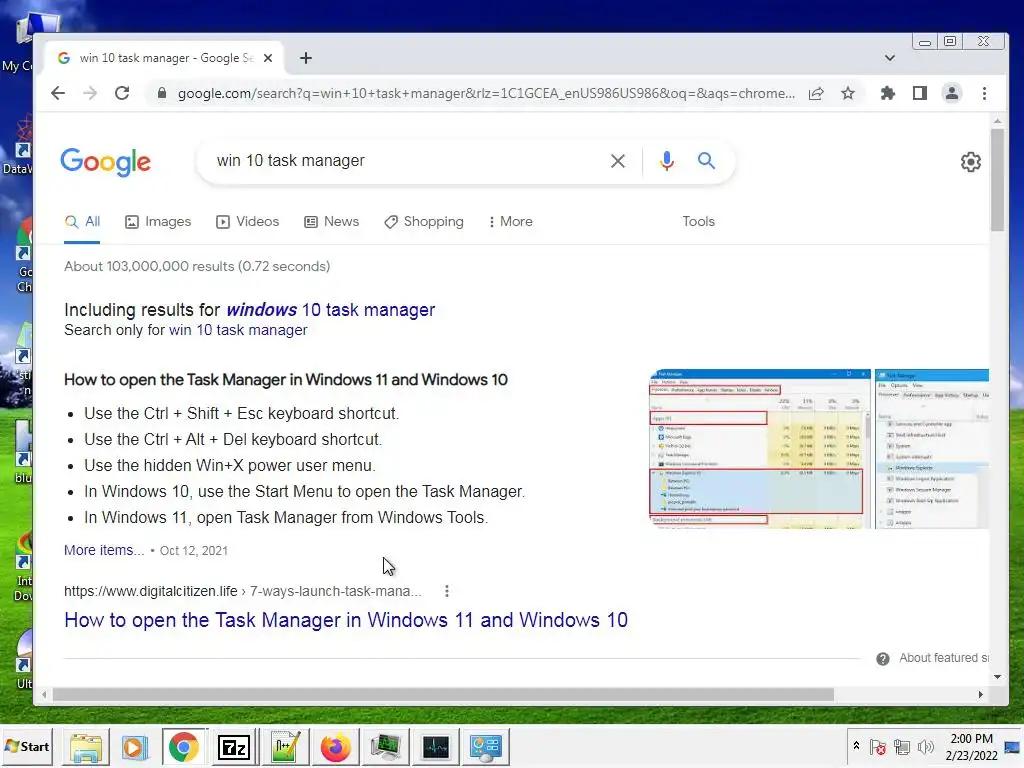This screenshot has height=768, width=1024.
Task: Open the search Tools options
Action: (x=698, y=221)
